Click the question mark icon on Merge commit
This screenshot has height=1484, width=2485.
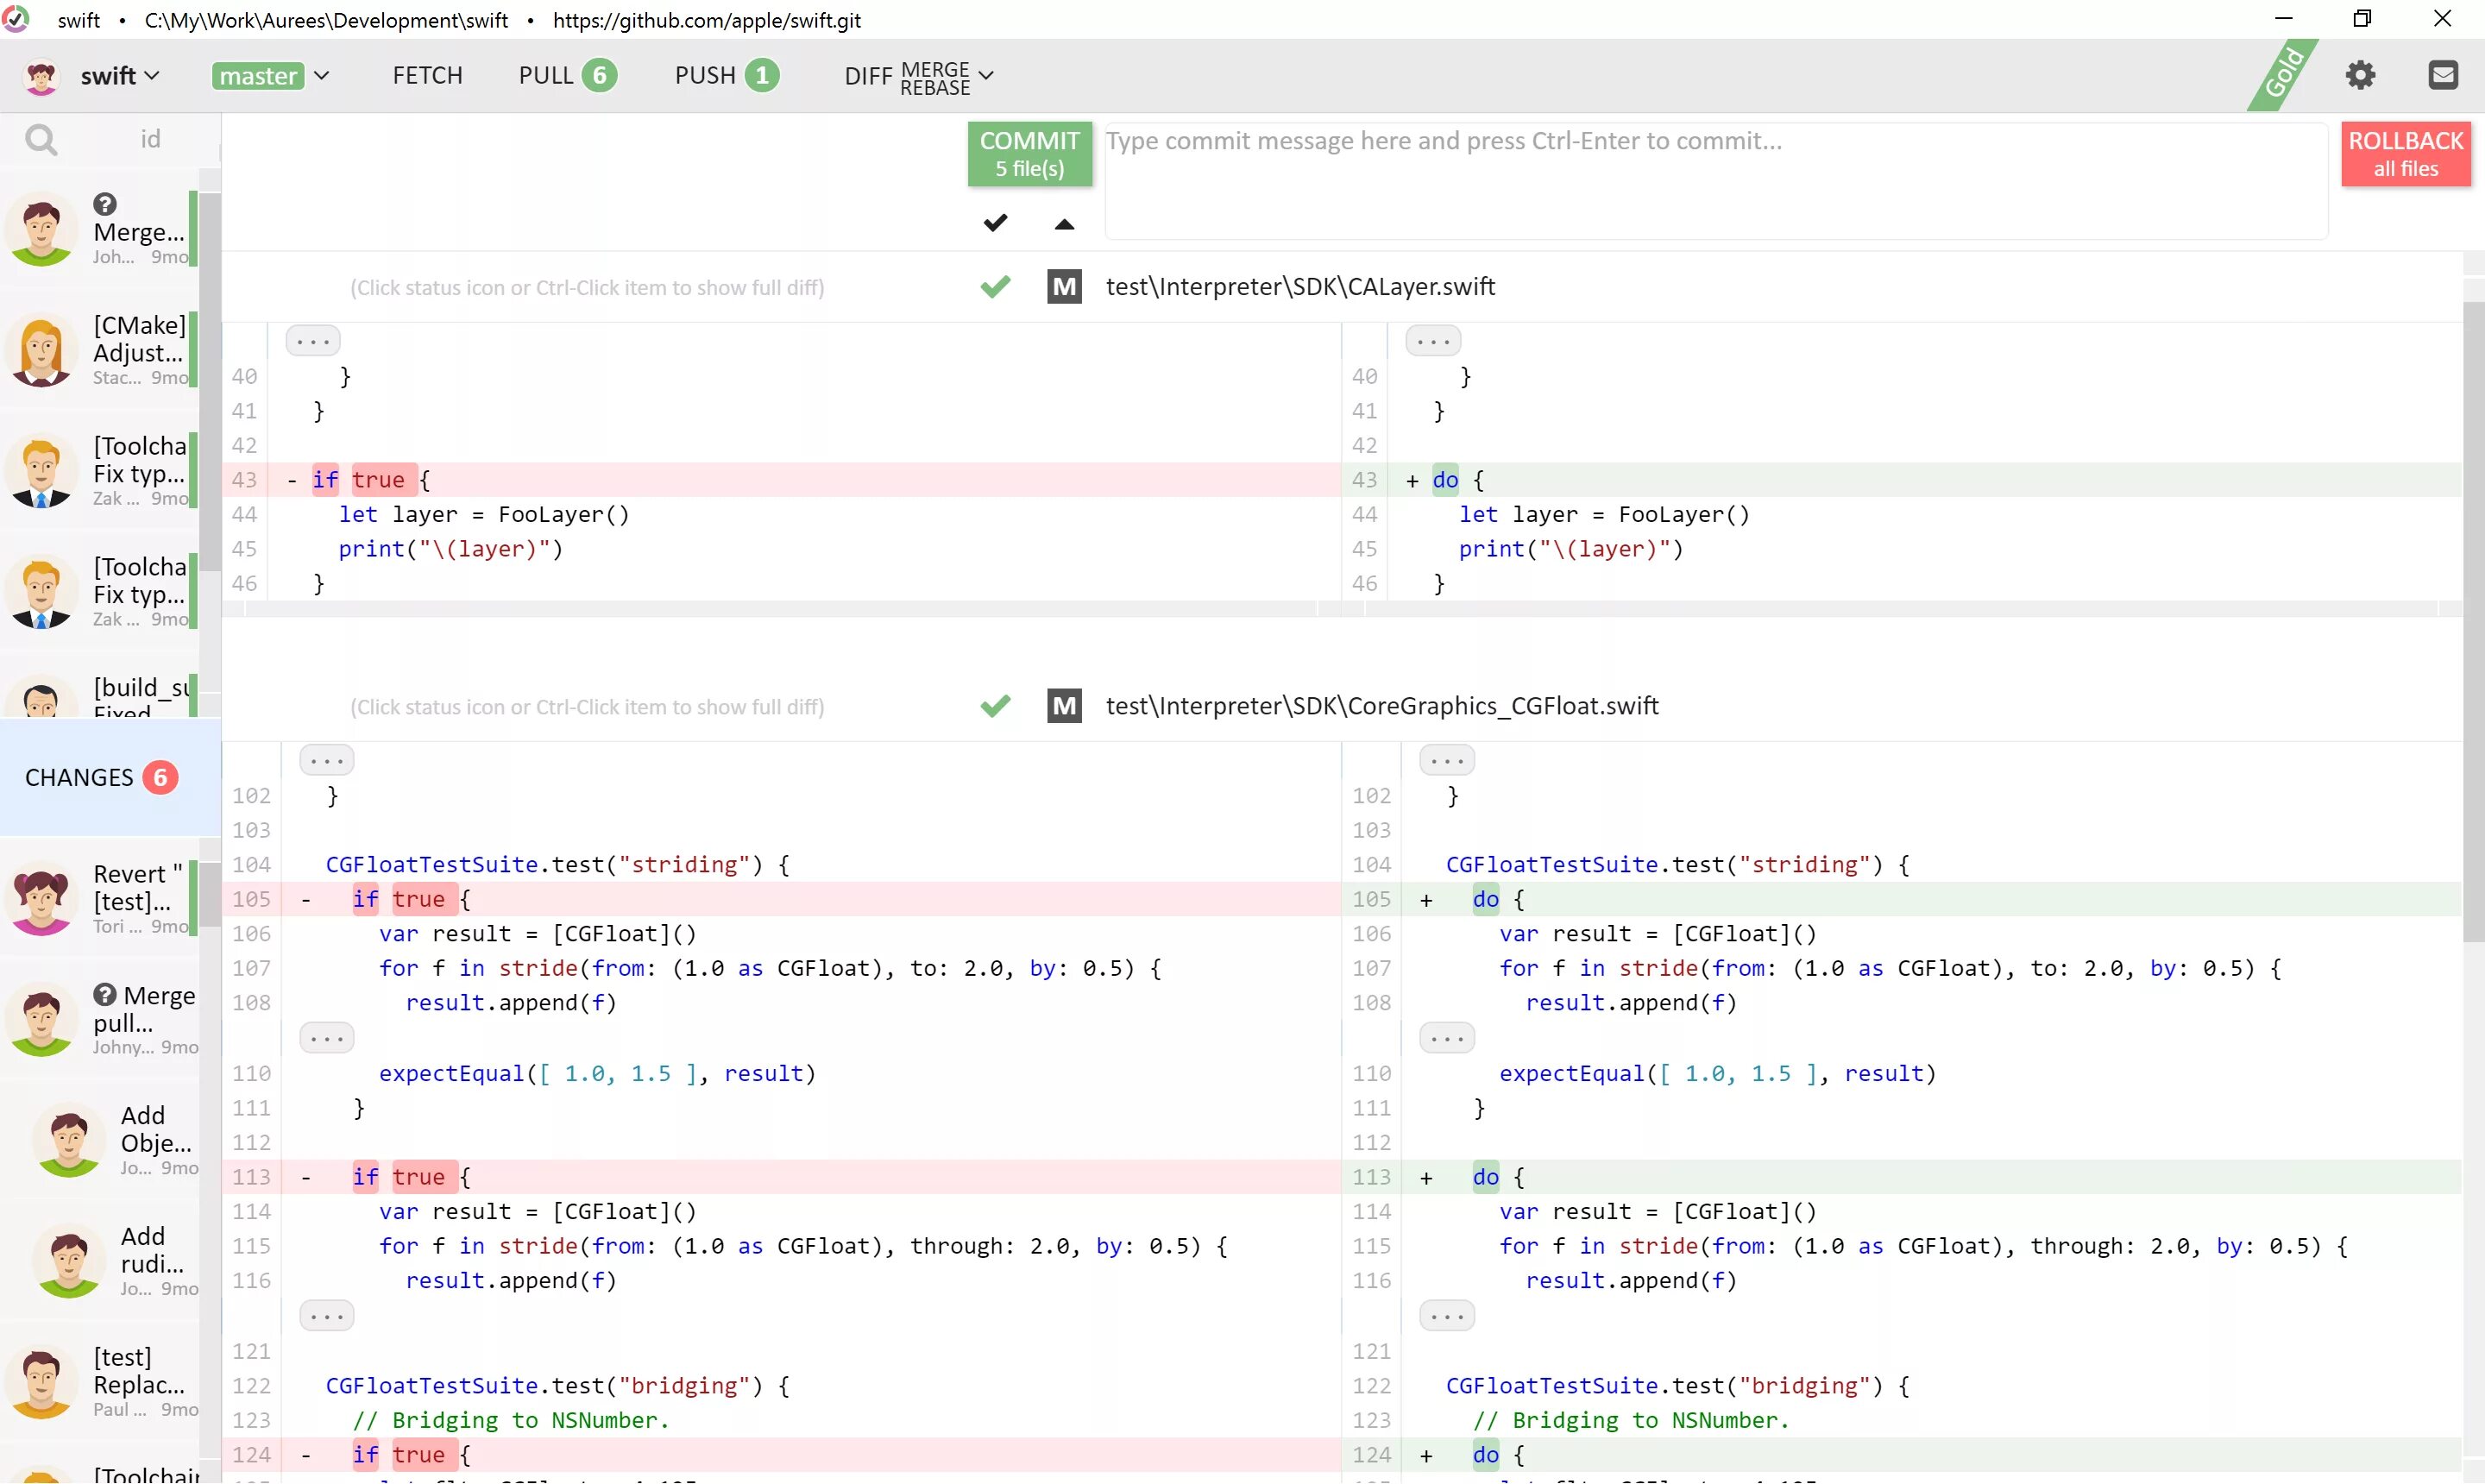105,204
